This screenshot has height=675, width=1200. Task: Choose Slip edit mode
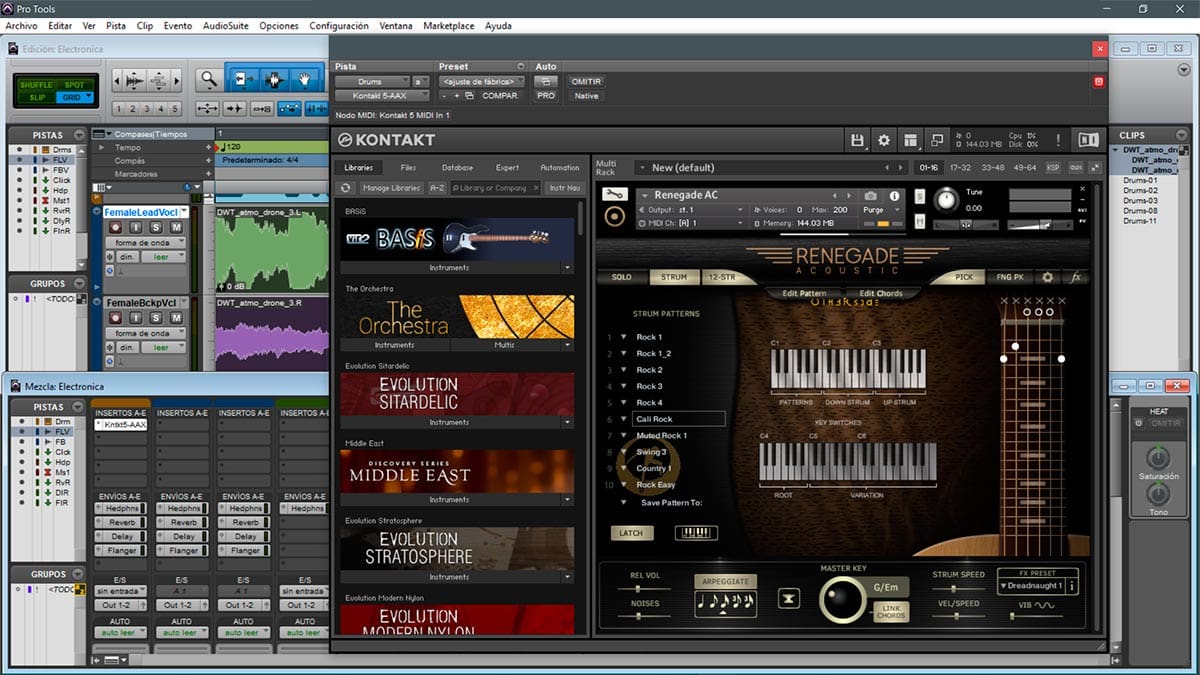[38, 97]
